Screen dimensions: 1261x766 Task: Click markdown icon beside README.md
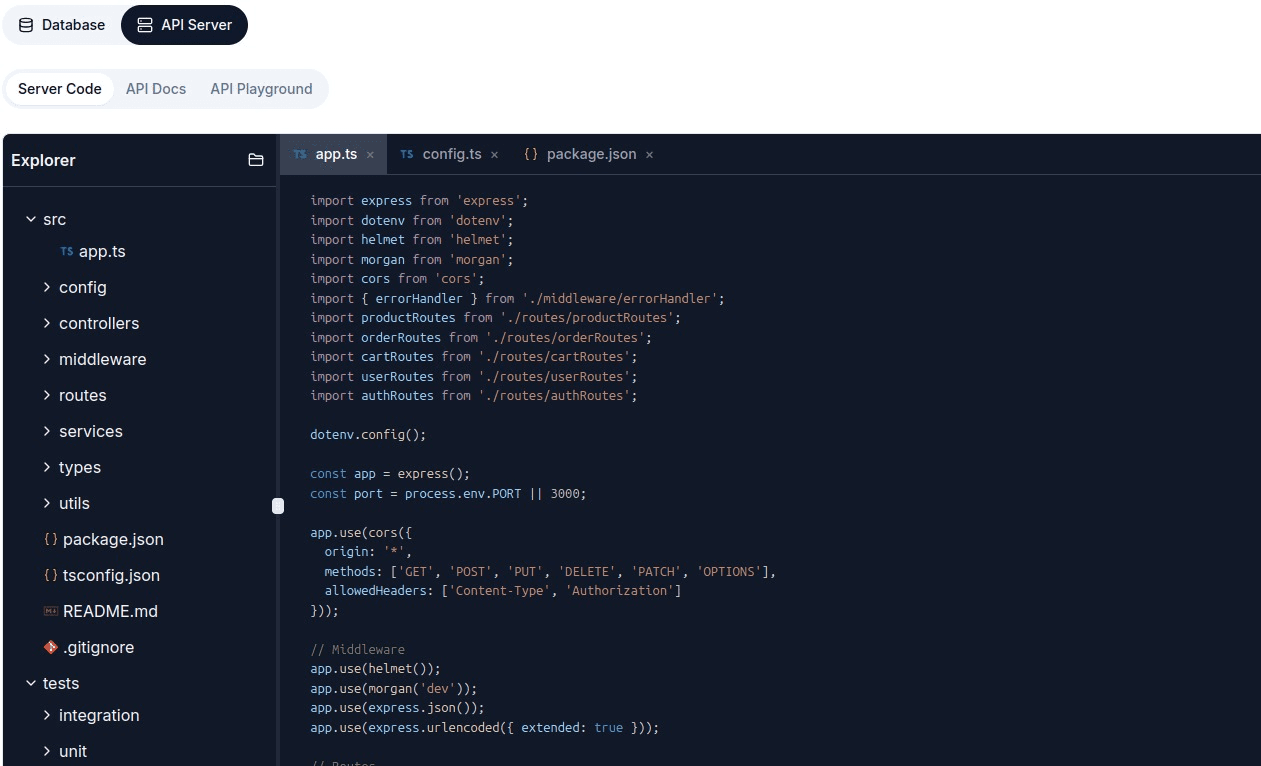click(x=51, y=611)
